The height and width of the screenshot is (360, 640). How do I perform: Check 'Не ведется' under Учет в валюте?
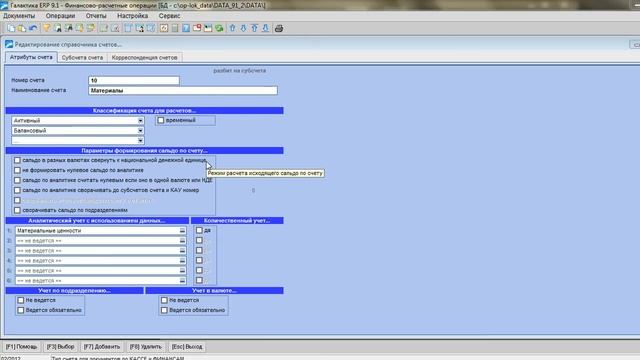coord(164,300)
